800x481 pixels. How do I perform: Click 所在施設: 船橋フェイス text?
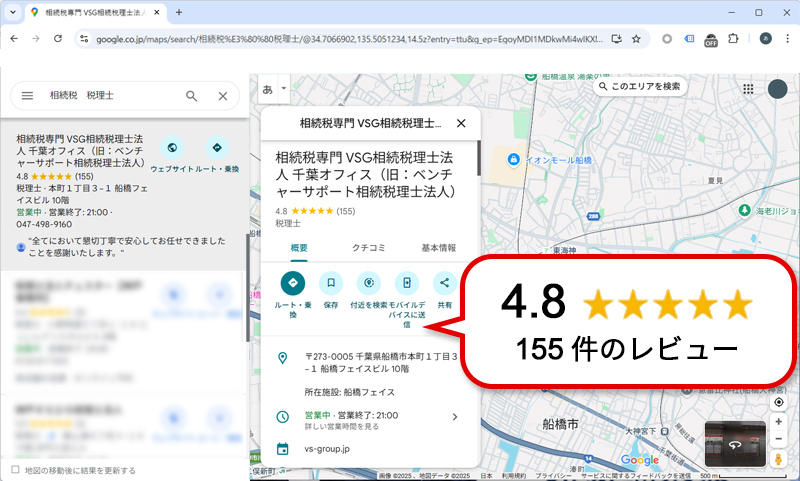(x=349, y=392)
